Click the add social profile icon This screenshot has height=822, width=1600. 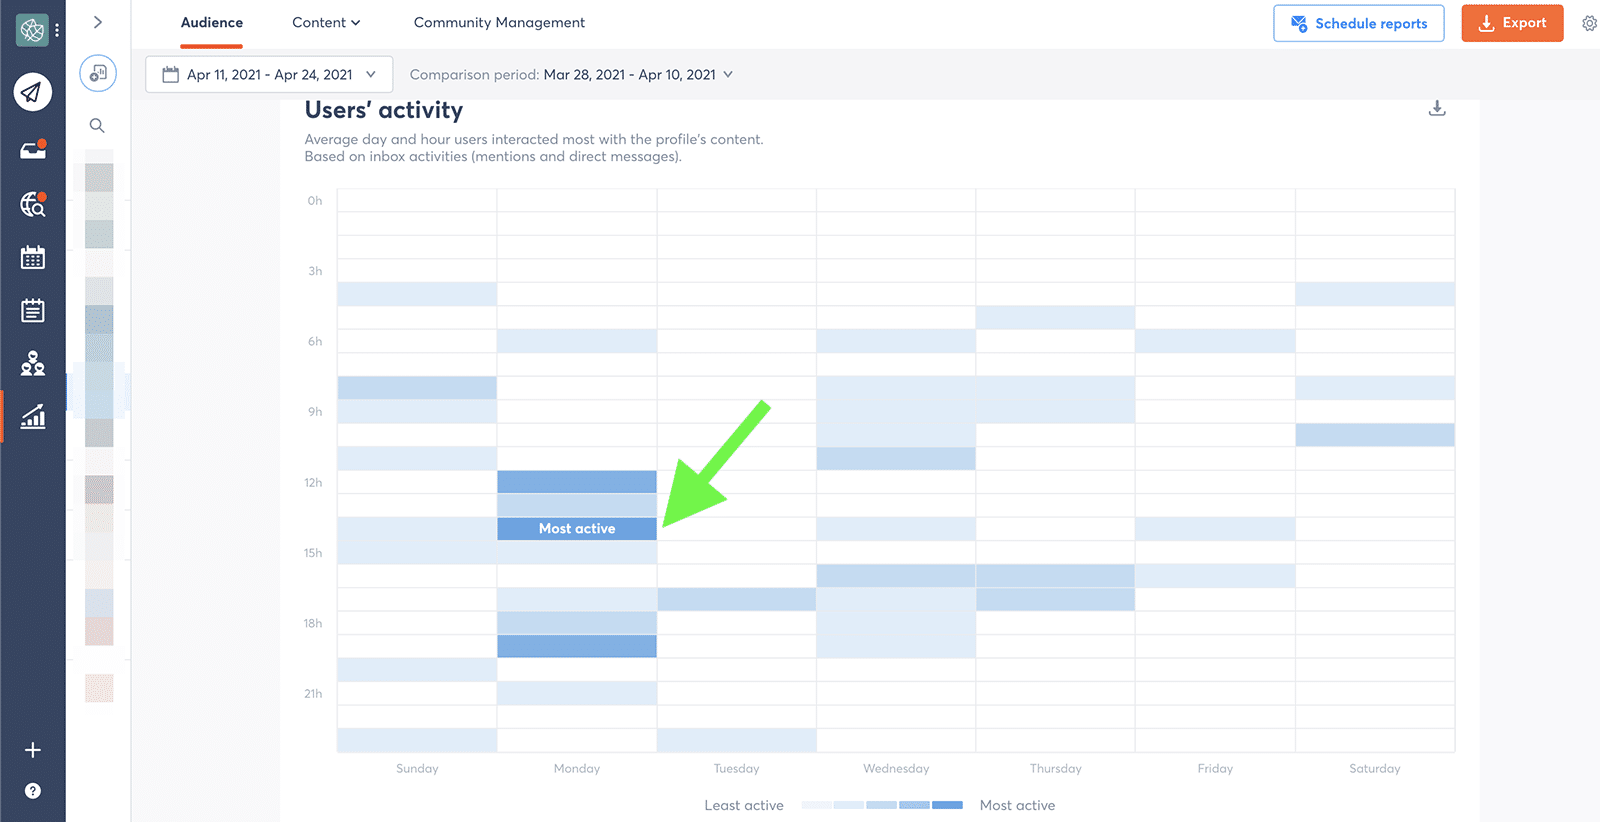click(x=98, y=73)
